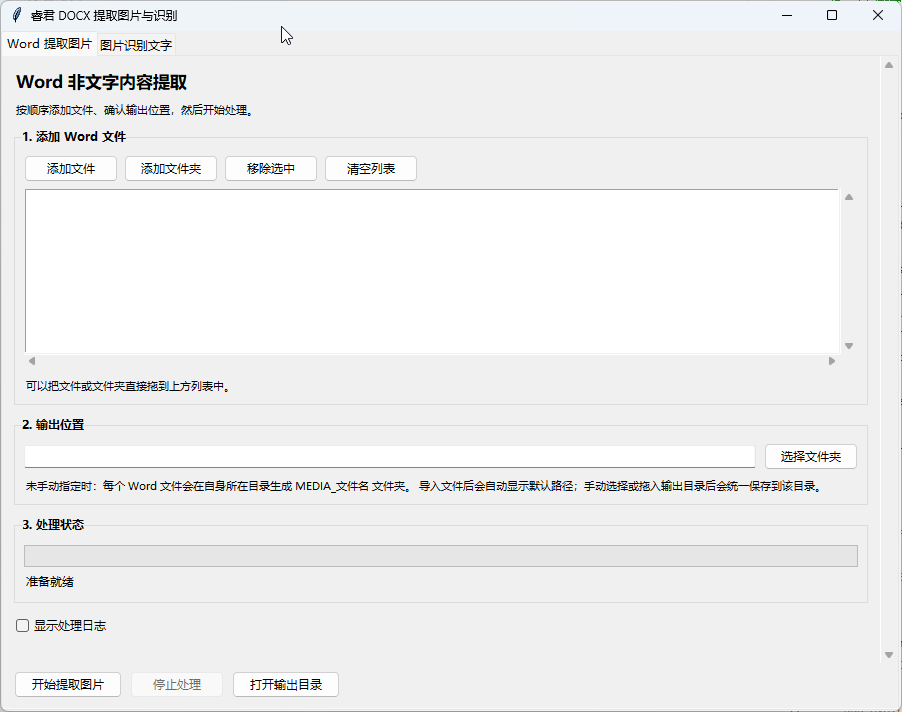902x712 pixels.
Task: Click 移除选中 to remove selected files
Action: click(x=271, y=169)
